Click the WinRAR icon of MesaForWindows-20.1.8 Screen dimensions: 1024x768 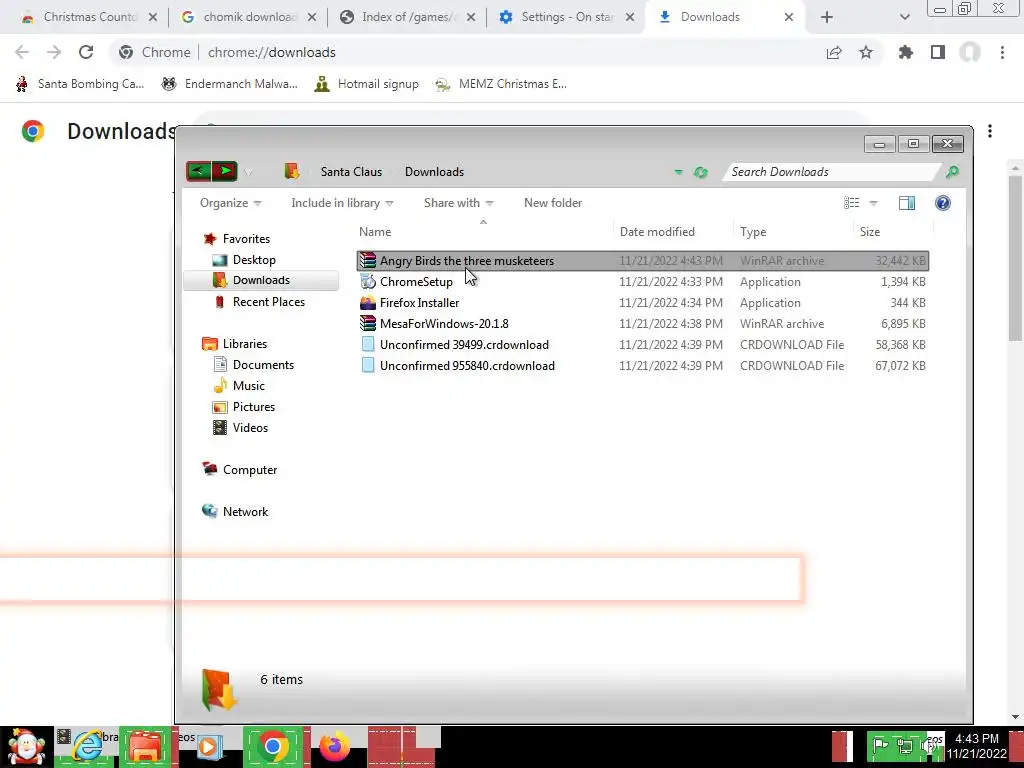coord(368,323)
